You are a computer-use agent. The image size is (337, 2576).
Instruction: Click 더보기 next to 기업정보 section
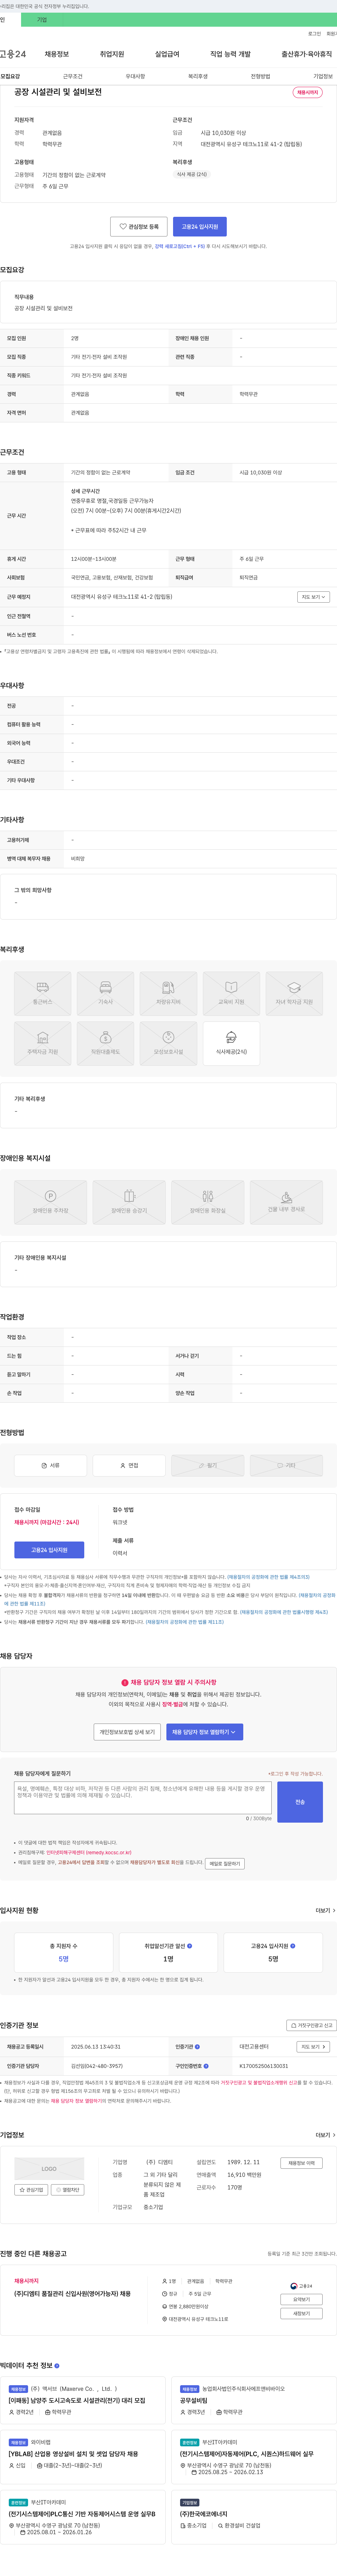[325, 2135]
